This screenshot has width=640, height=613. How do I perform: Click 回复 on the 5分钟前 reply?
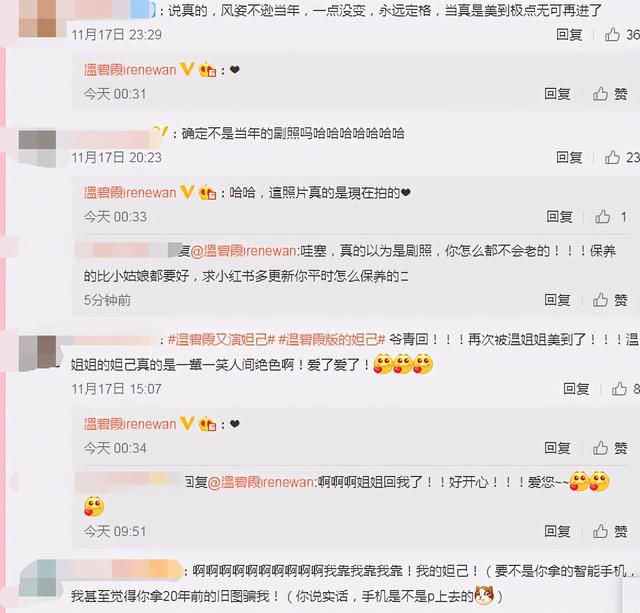coord(557,300)
